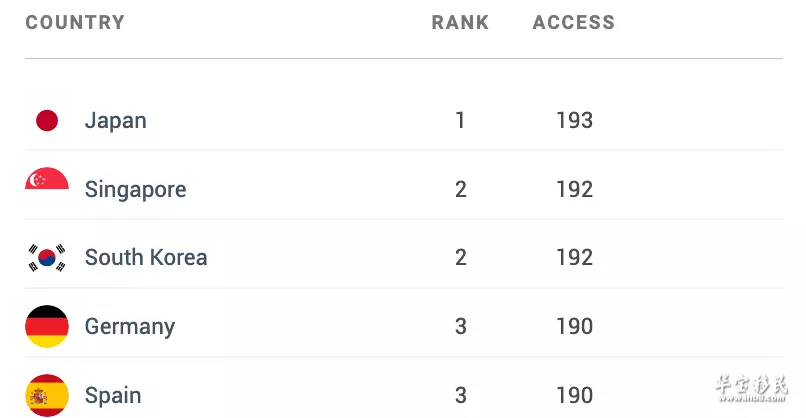Image resolution: width=806 pixels, height=418 pixels.
Task: Click the Singapore flag icon
Action: click(47, 178)
